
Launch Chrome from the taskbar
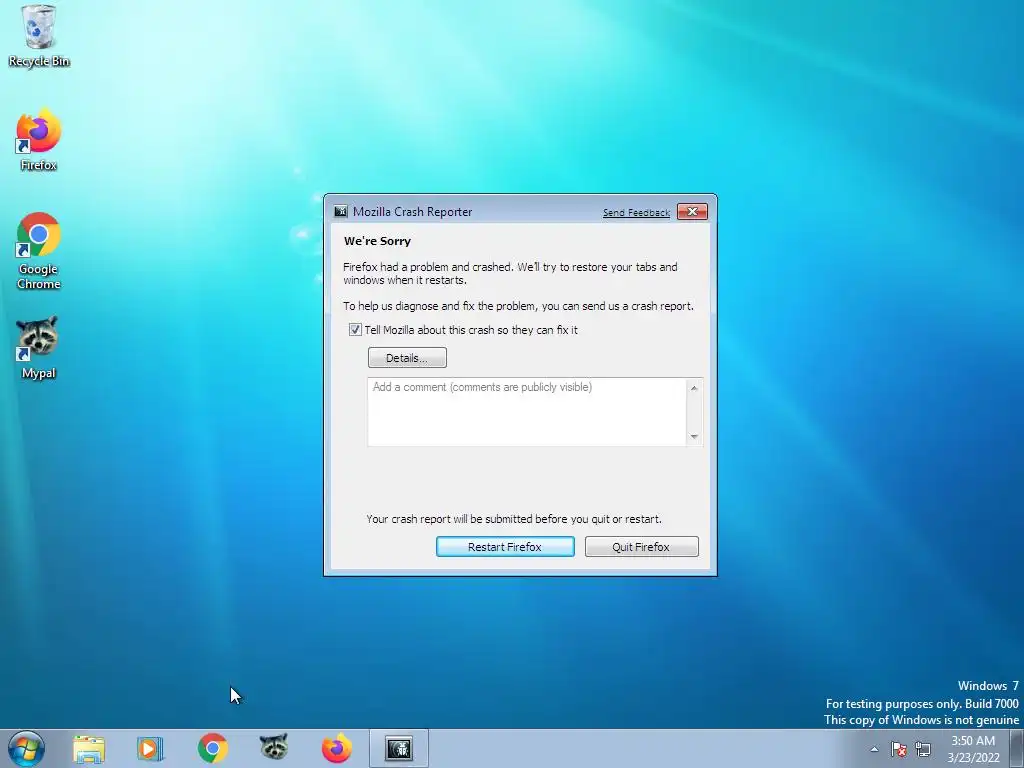[212, 748]
